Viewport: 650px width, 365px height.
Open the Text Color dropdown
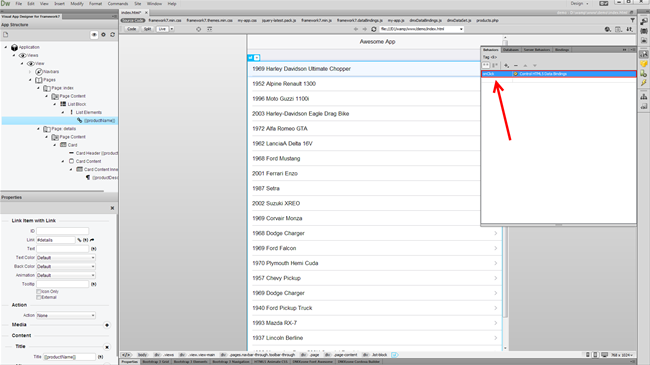65,258
